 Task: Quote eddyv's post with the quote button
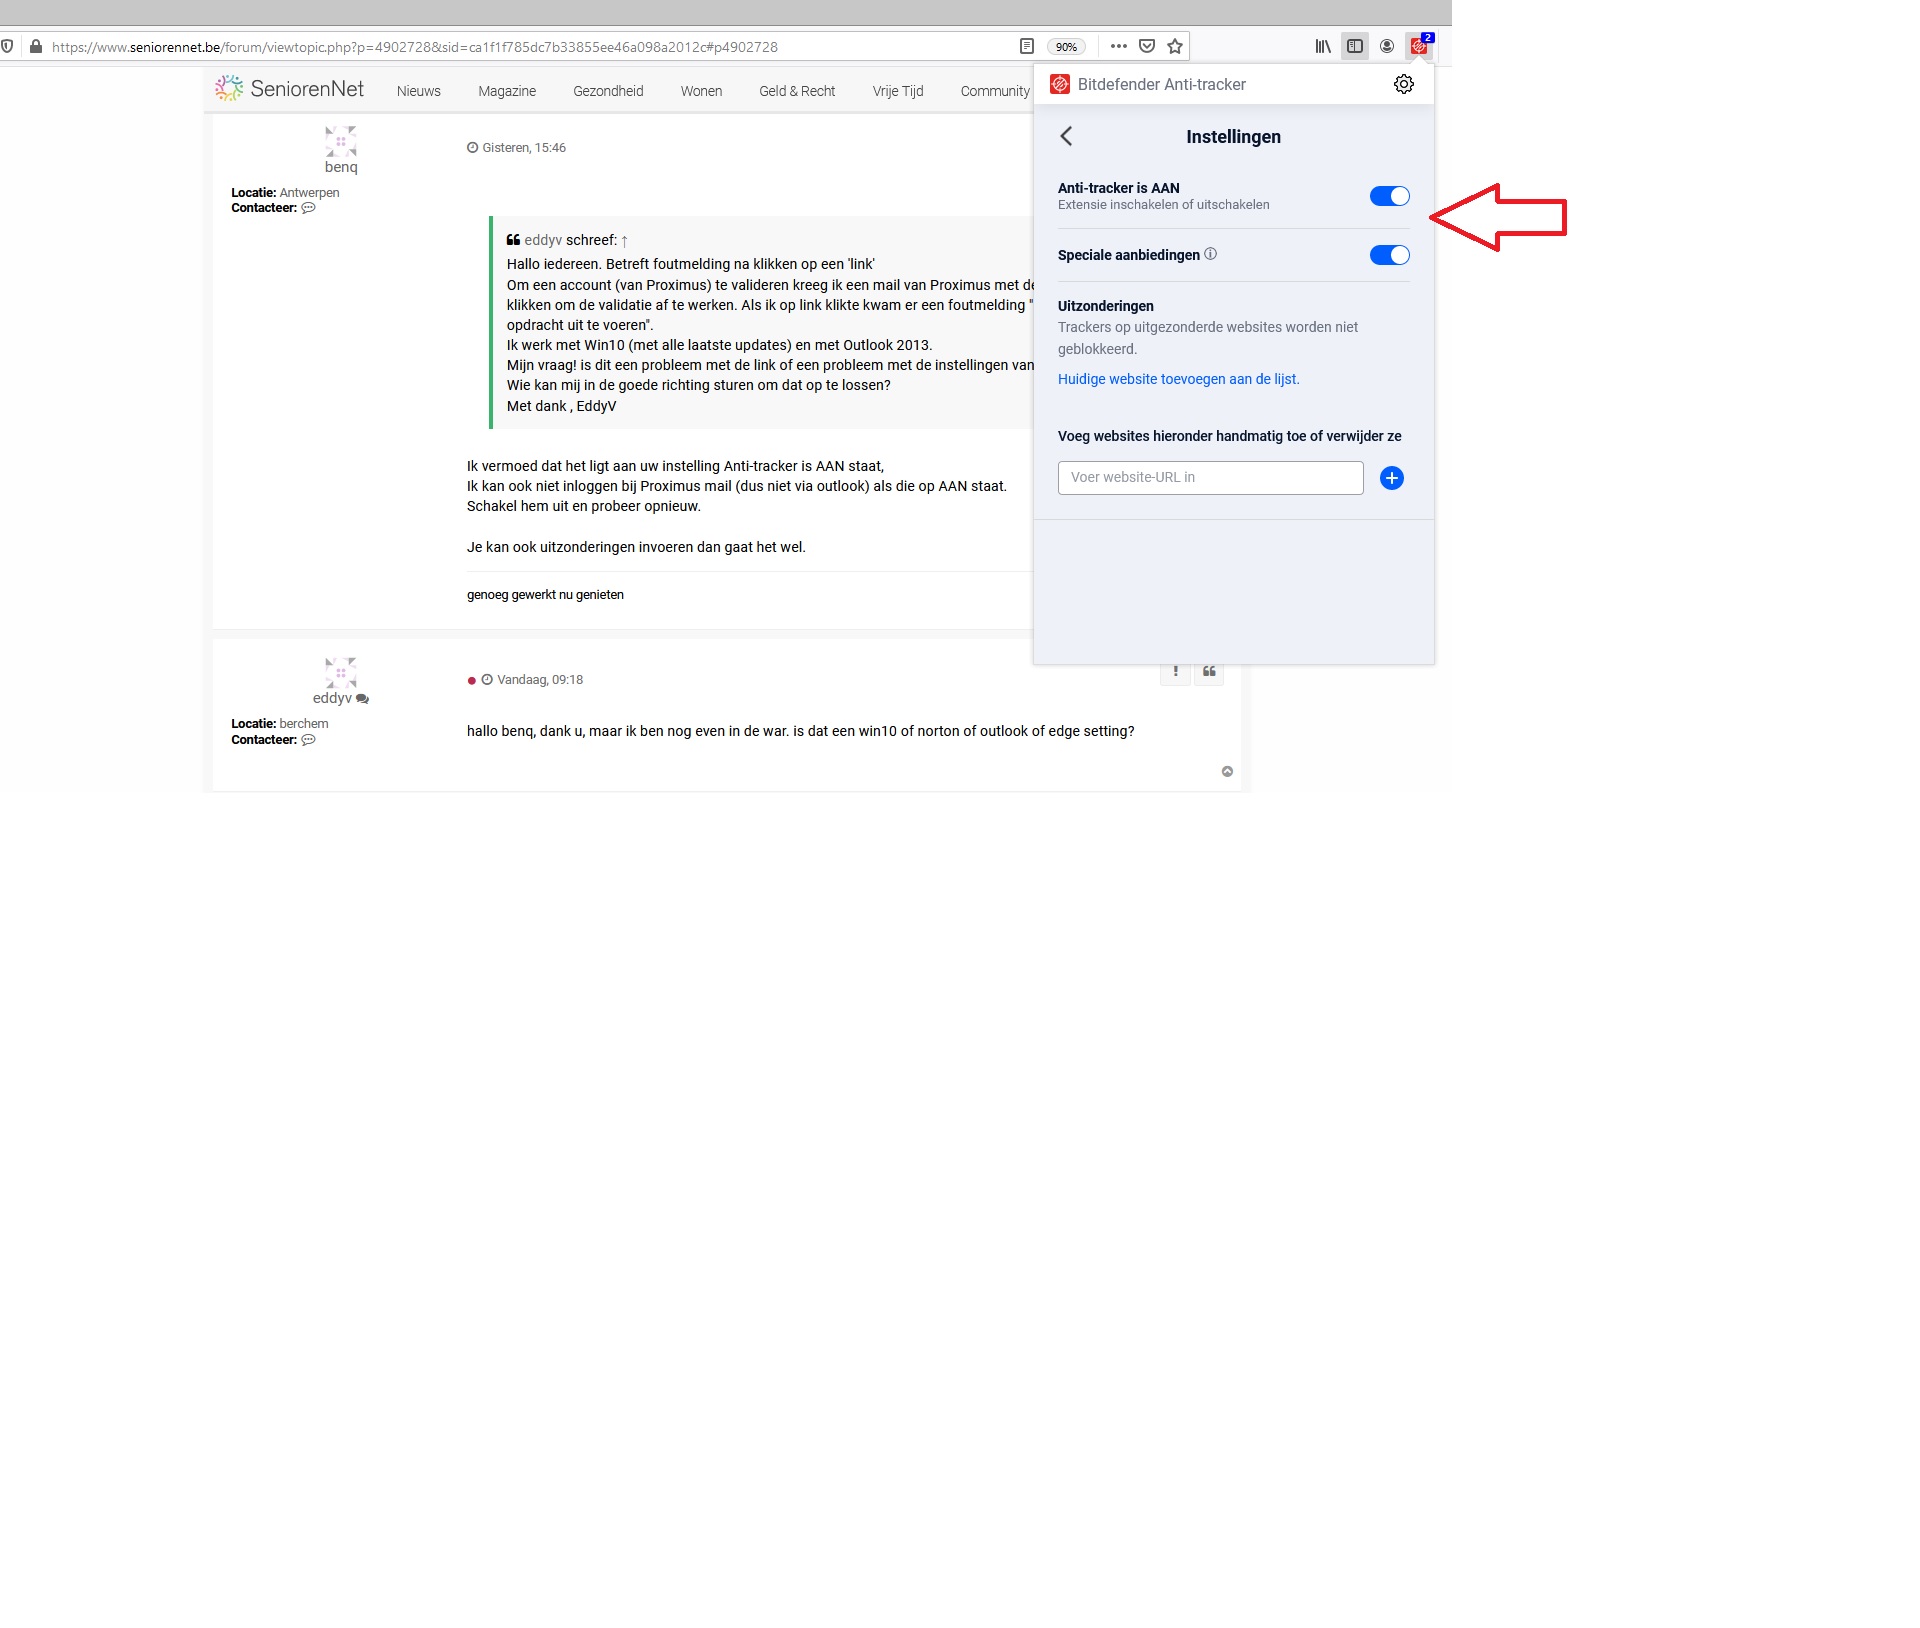(1209, 672)
